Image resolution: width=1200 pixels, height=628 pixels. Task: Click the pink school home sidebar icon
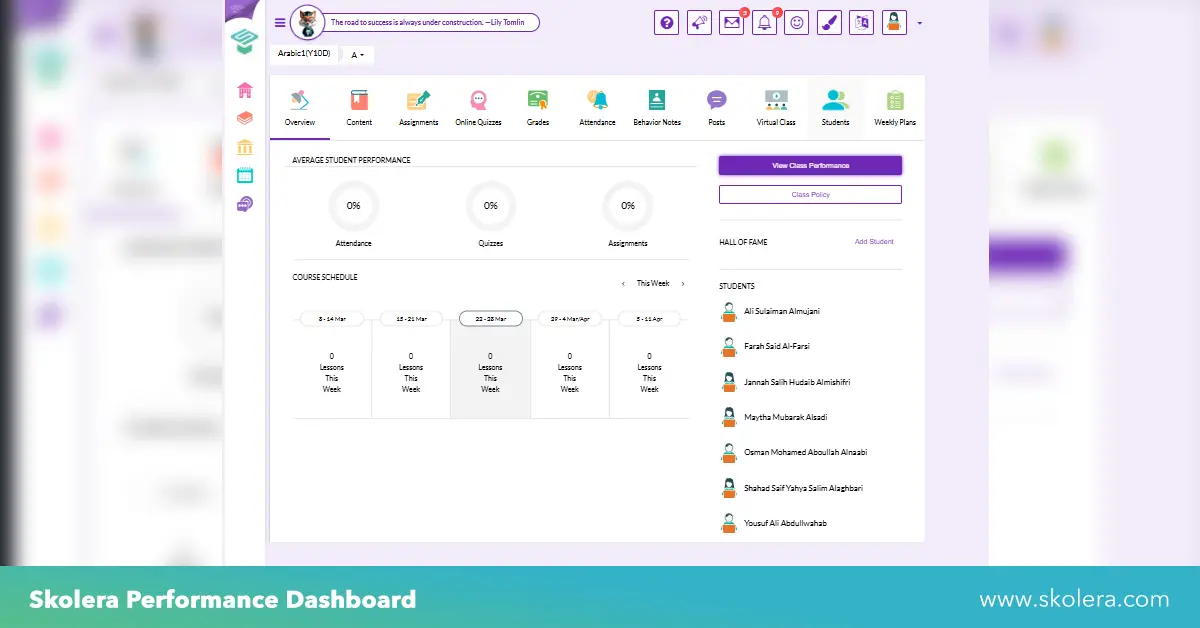pos(245,91)
